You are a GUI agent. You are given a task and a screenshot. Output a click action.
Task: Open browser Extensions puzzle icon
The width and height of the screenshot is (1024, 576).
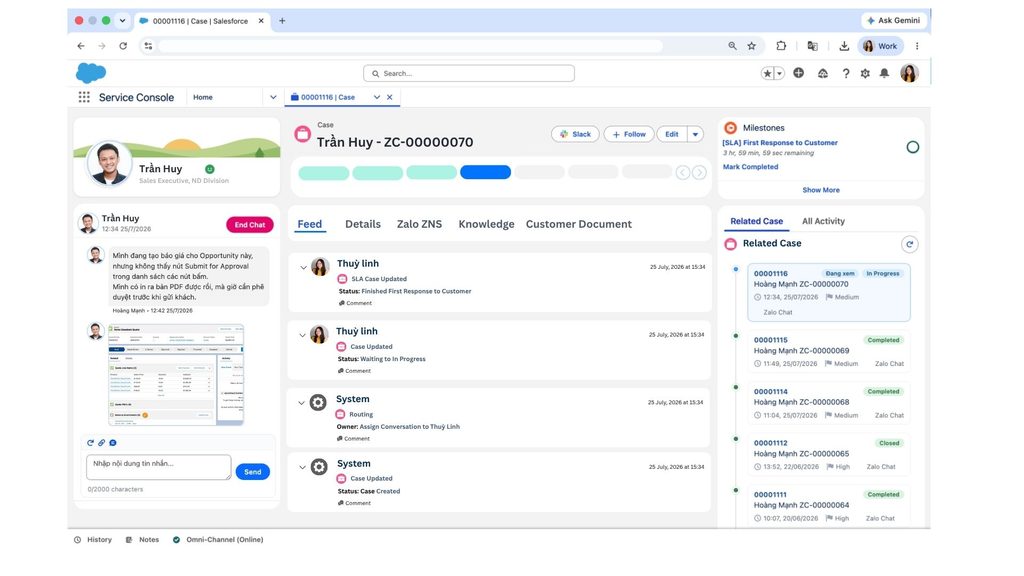pos(781,46)
